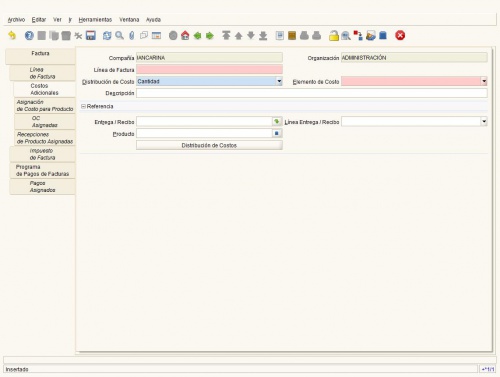The width and height of the screenshot is (500, 377).
Task: Click the pink Línea de Factura field
Action: point(209,70)
